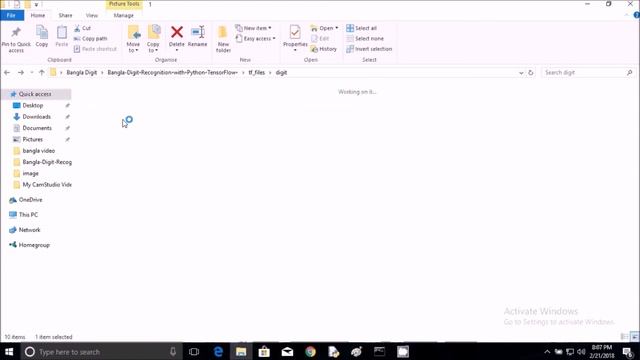Switch to the View ribbon tab
640x360 pixels.
[x=92, y=15]
